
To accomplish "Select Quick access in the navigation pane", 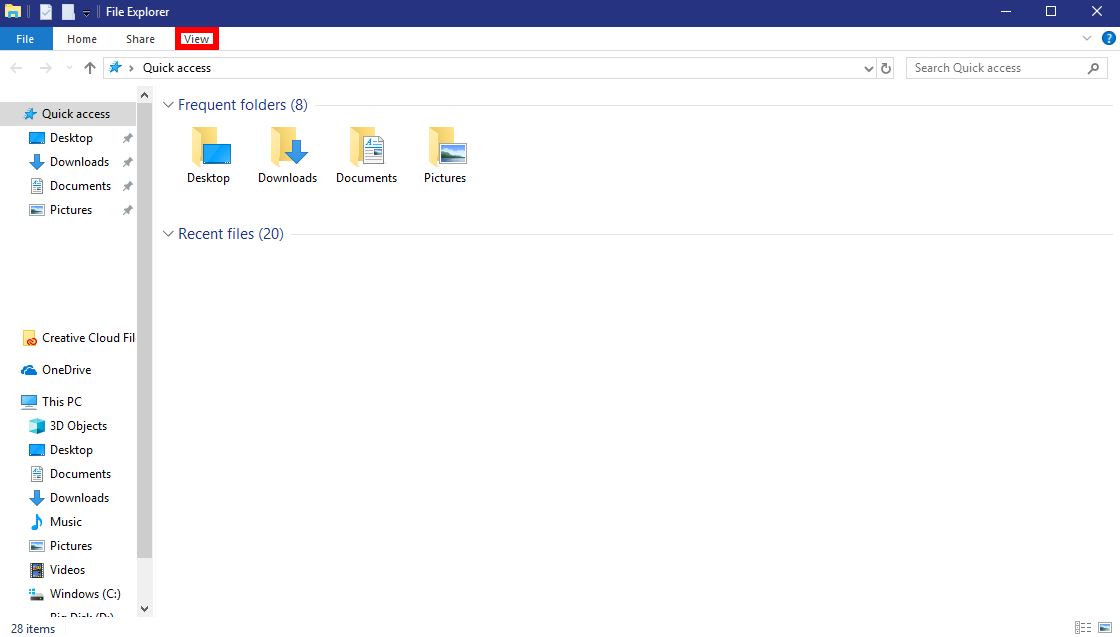I will coord(68,114).
